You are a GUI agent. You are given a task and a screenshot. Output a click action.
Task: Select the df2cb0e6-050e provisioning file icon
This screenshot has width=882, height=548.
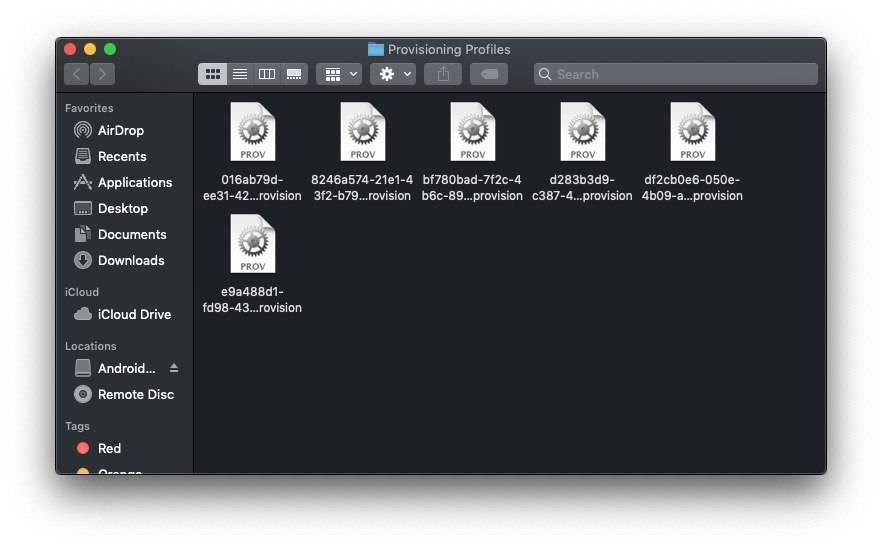(x=692, y=132)
